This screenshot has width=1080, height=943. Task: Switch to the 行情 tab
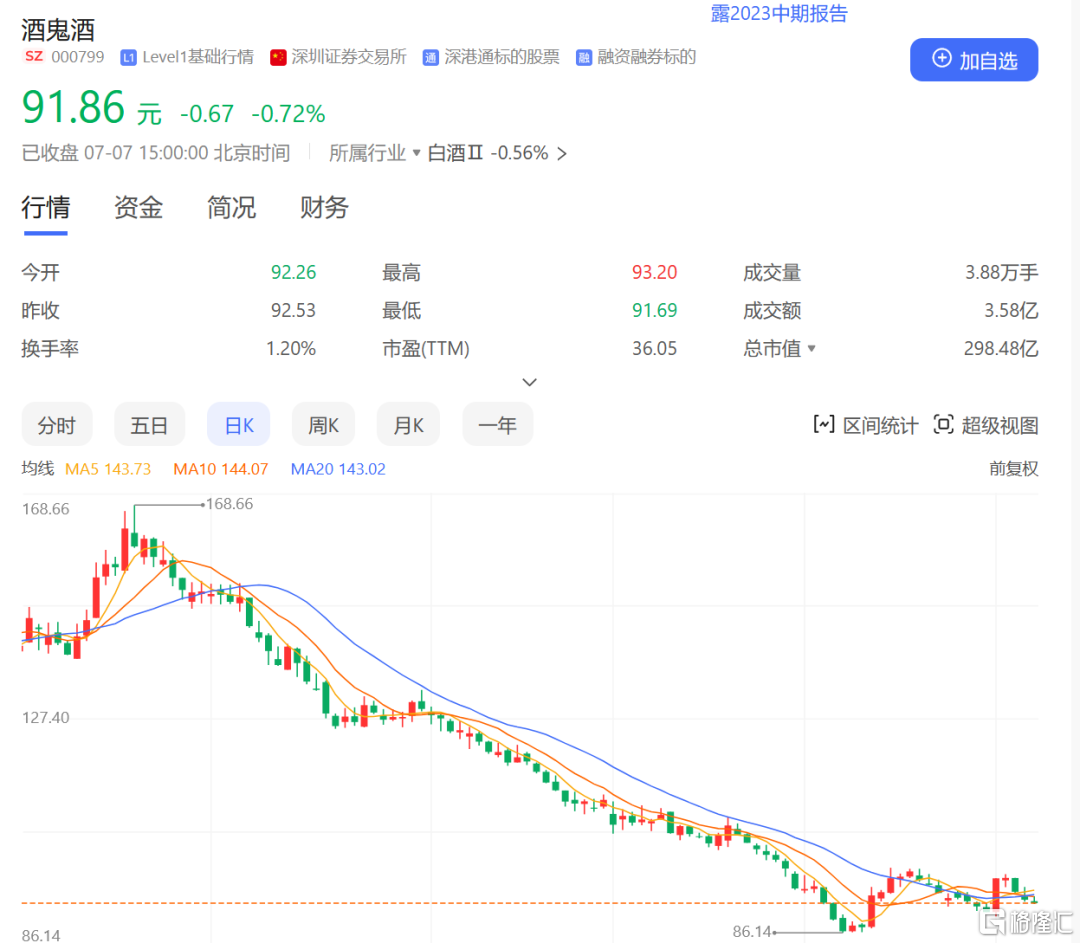click(x=45, y=207)
